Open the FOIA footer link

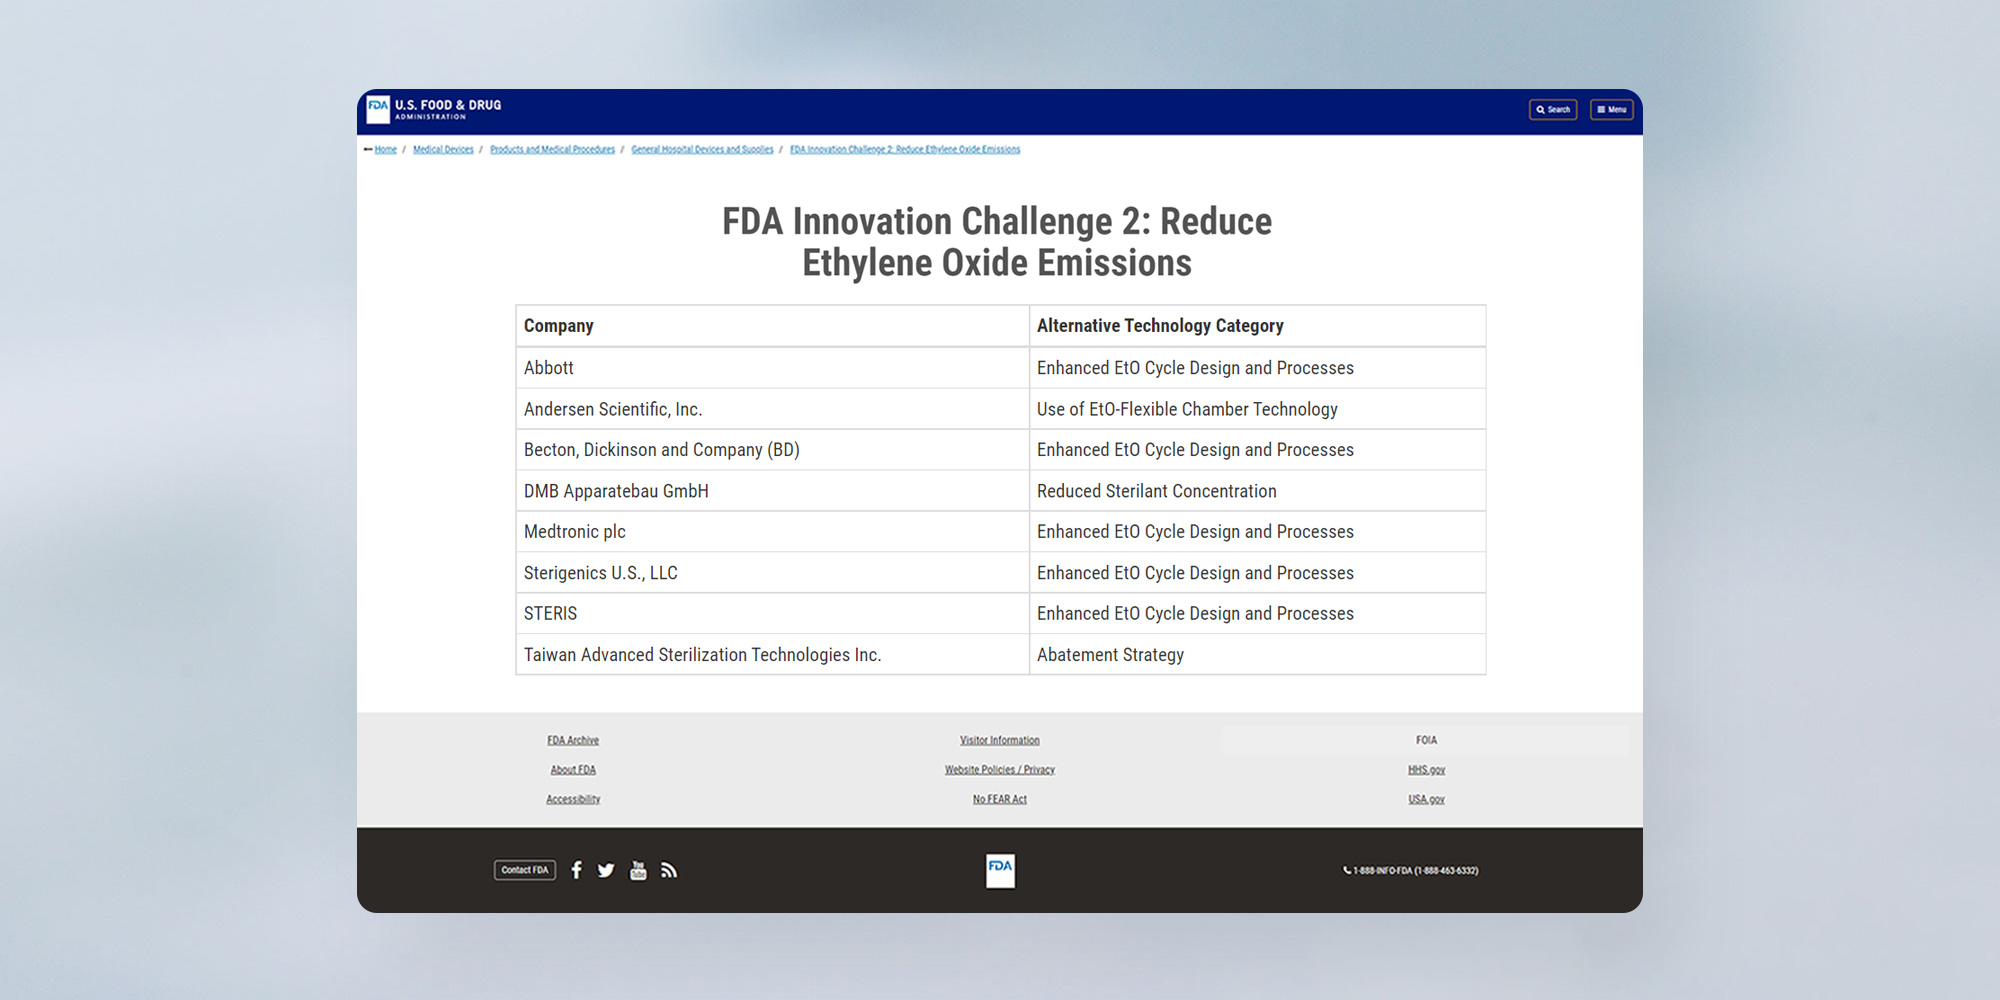[1426, 740]
